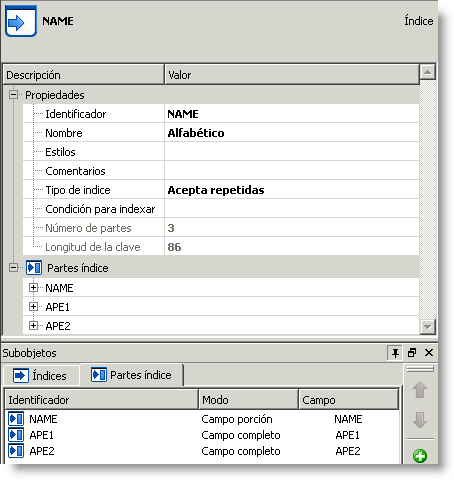454x480 pixels.
Task: Select the Longitud de la clave label
Action: click(x=93, y=247)
